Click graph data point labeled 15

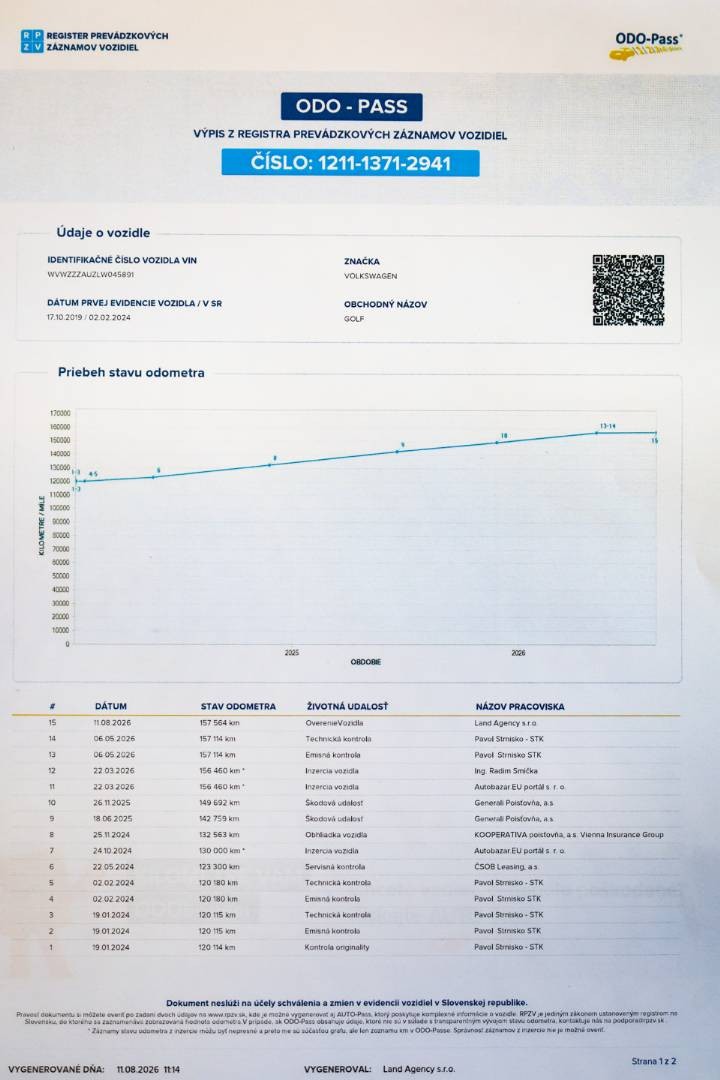tap(656, 433)
